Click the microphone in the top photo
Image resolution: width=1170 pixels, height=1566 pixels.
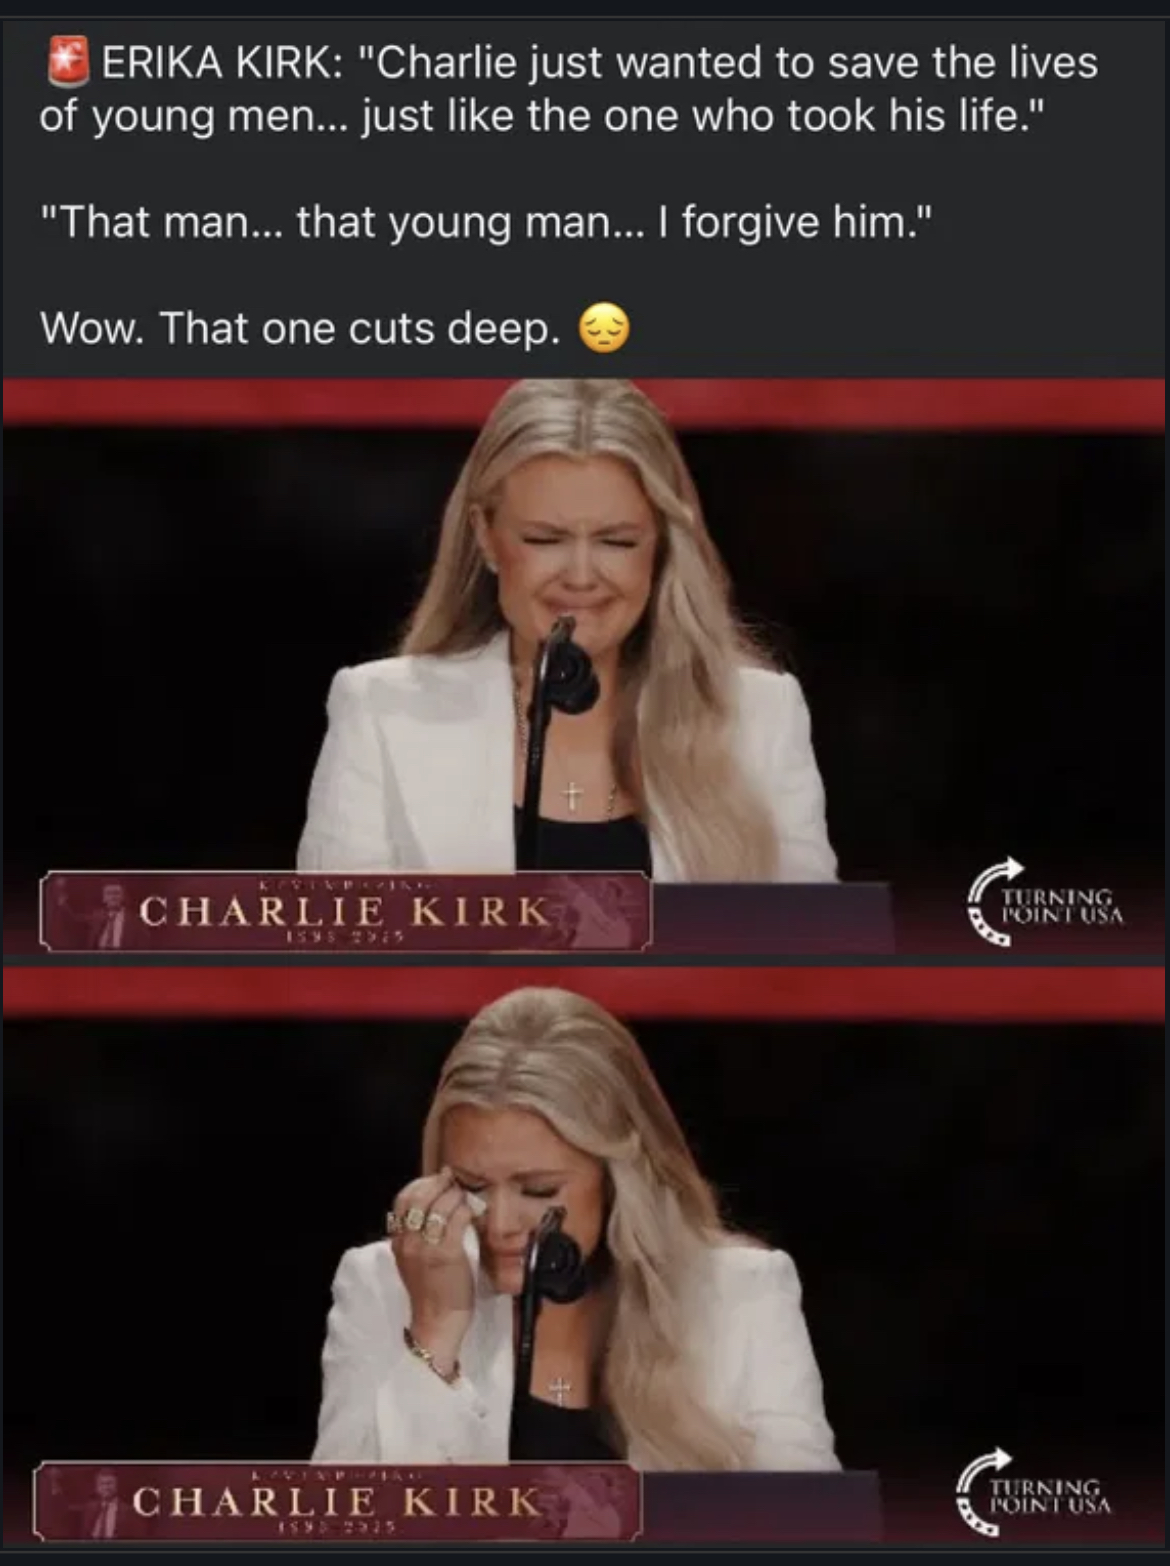coord(566,668)
